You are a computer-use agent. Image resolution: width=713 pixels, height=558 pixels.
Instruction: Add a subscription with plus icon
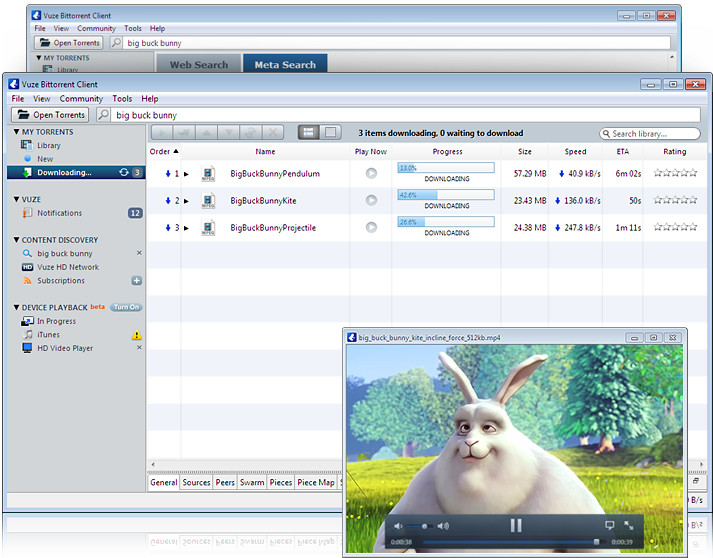tap(137, 281)
